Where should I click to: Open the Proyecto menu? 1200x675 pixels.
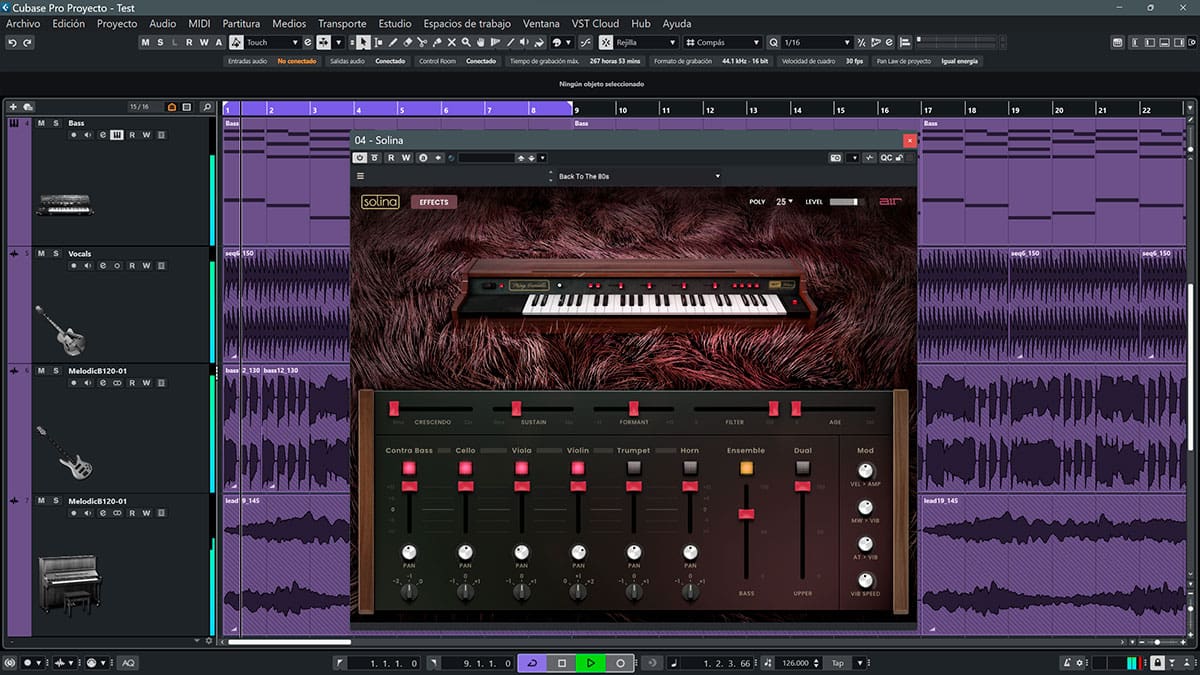(x=117, y=23)
